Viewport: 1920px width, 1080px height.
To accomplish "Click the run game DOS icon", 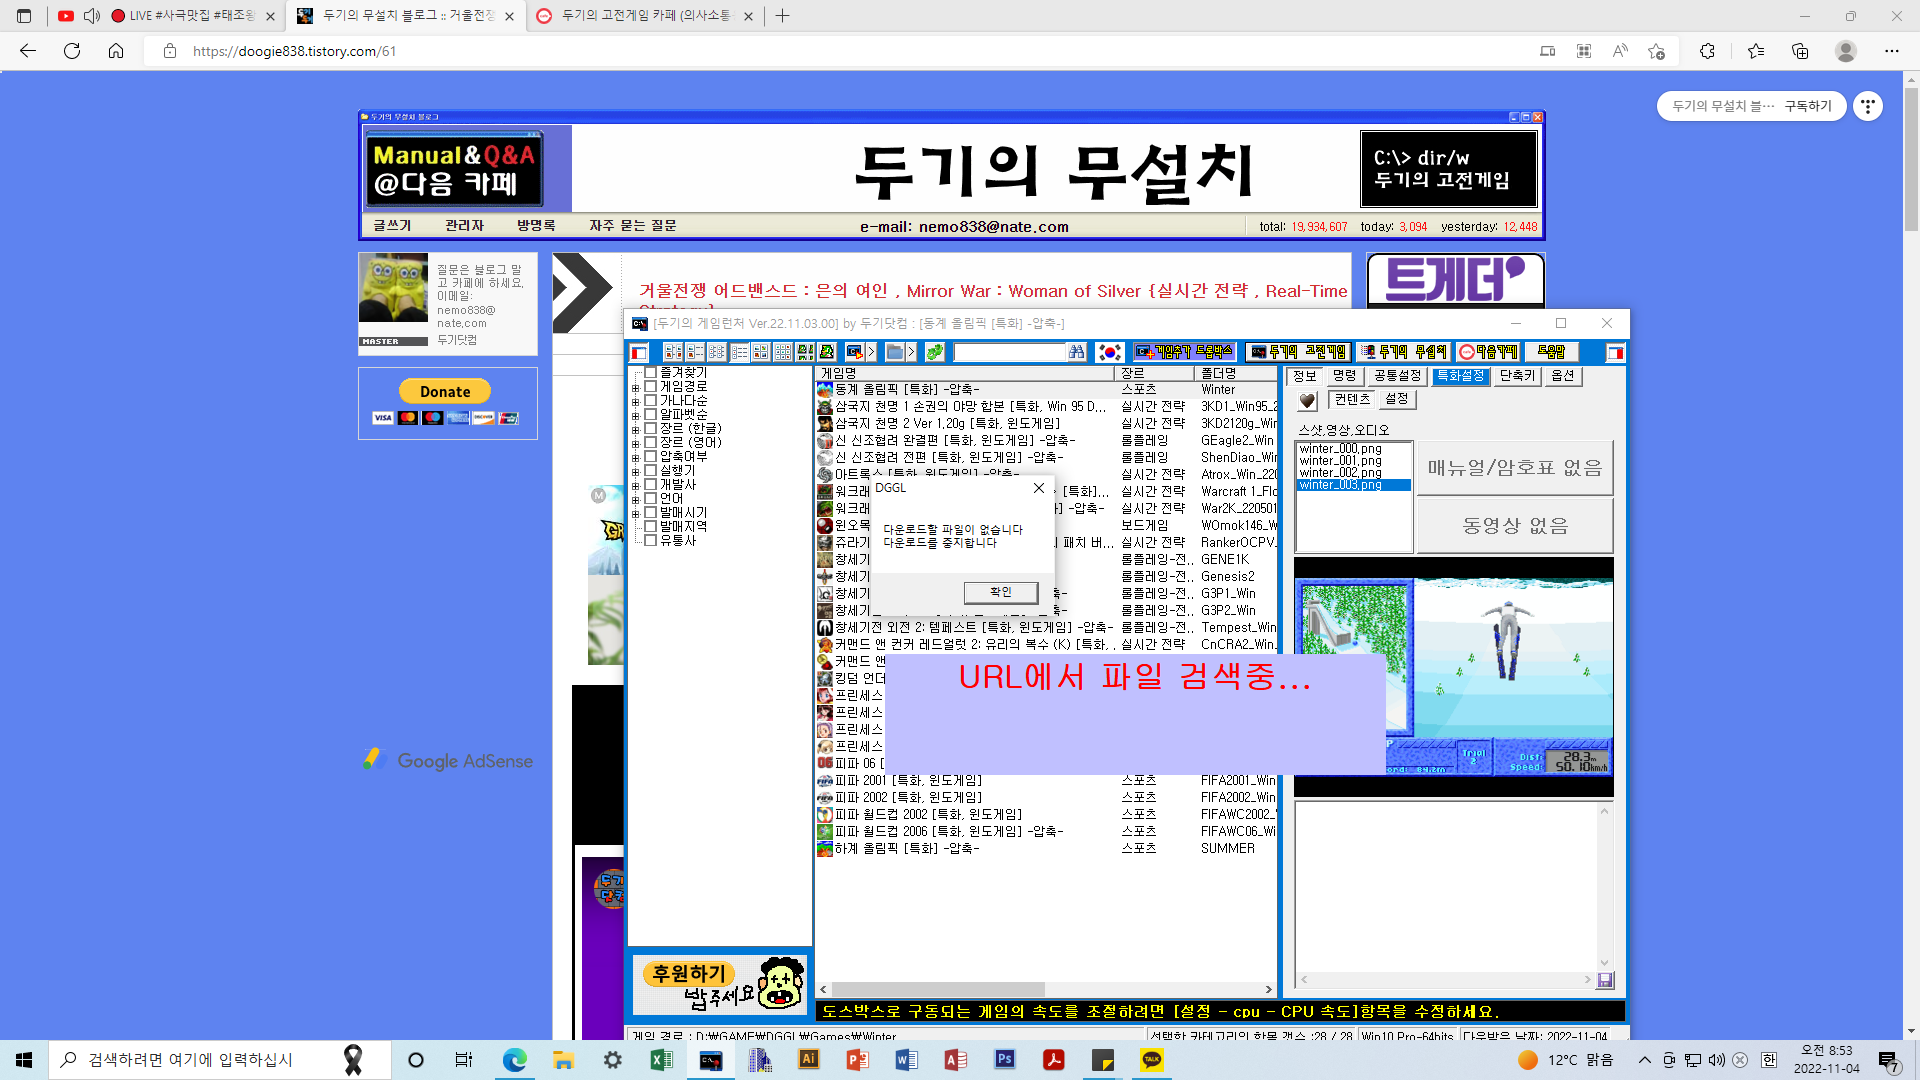I will pyautogui.click(x=854, y=352).
